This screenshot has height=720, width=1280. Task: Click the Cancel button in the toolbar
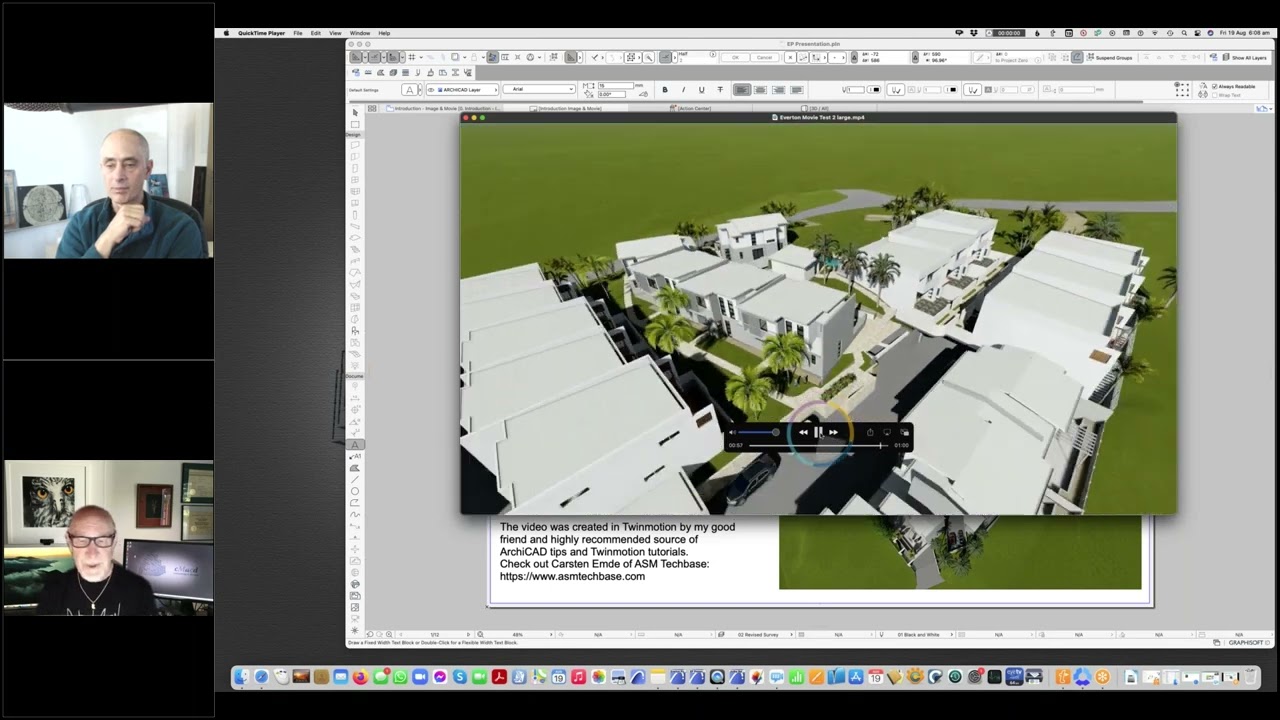pos(764,58)
